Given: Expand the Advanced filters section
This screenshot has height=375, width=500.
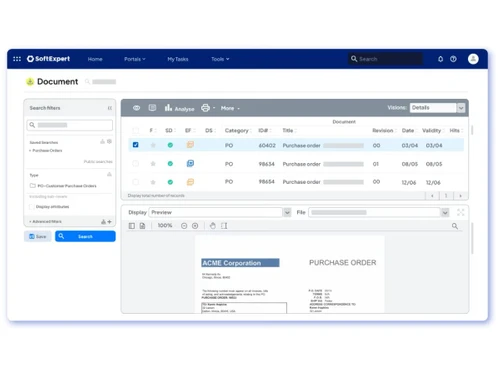Looking at the screenshot, I should (46, 222).
